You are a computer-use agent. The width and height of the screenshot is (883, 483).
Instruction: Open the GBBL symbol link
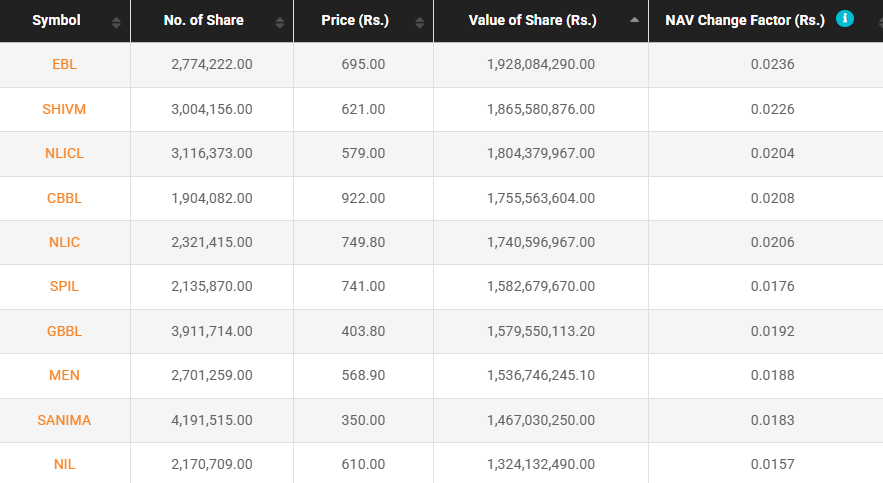point(64,331)
